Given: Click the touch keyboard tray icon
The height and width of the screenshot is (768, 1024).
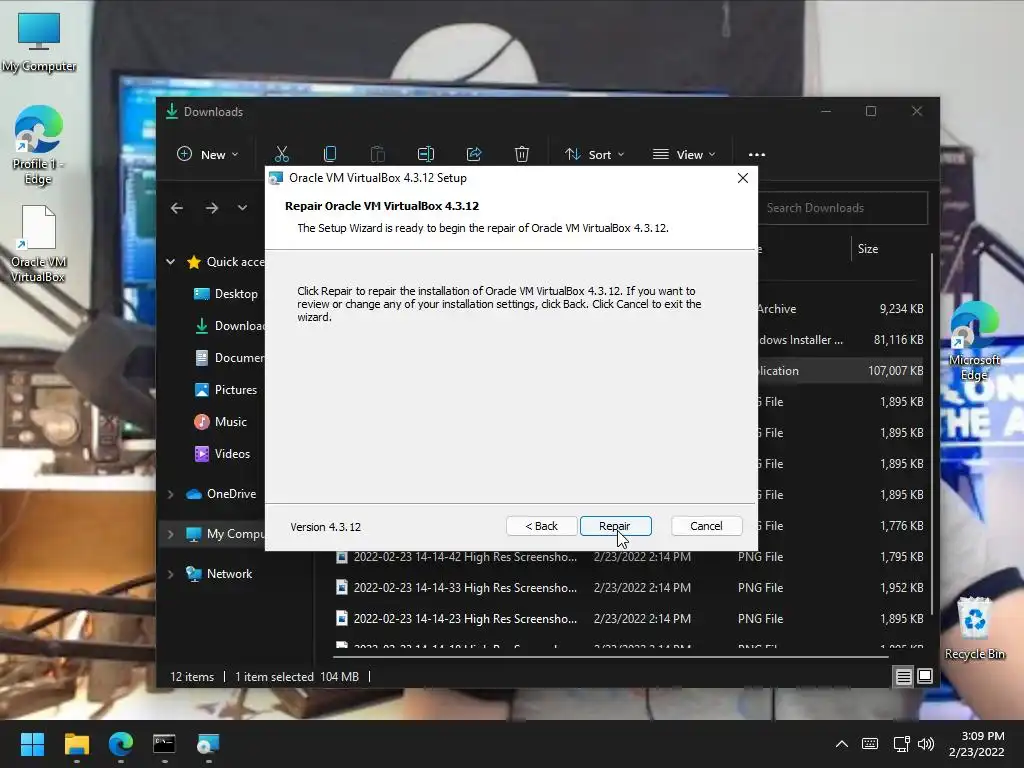Looking at the screenshot, I should pos(870,744).
